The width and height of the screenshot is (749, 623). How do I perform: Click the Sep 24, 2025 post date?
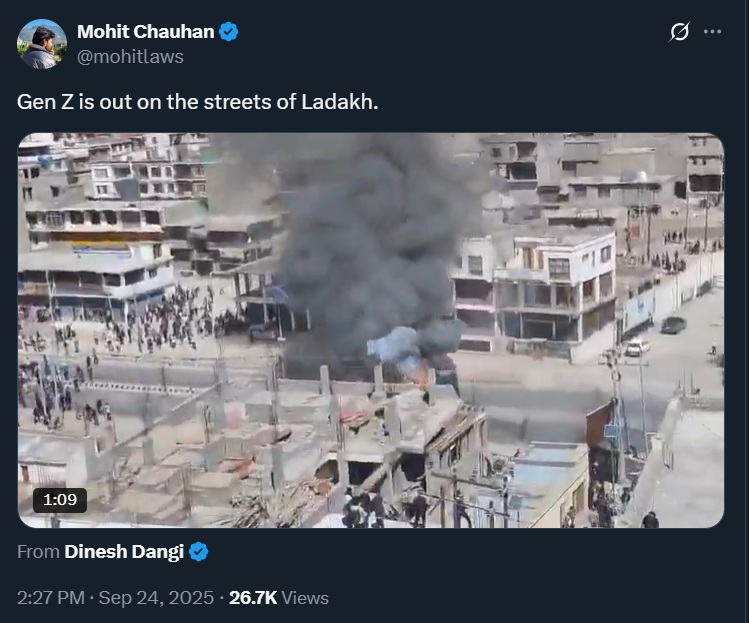click(156, 598)
